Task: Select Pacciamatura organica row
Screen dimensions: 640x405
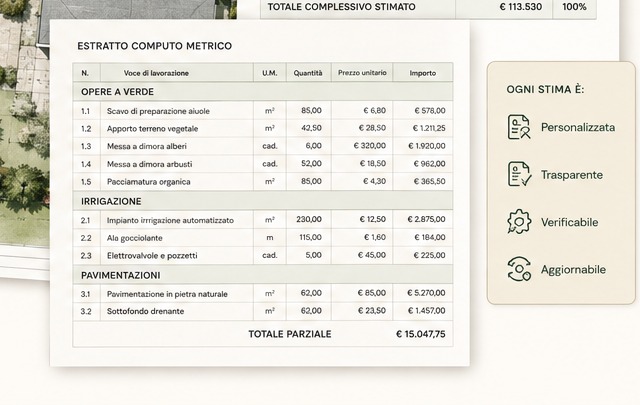Action: pyautogui.click(x=263, y=181)
